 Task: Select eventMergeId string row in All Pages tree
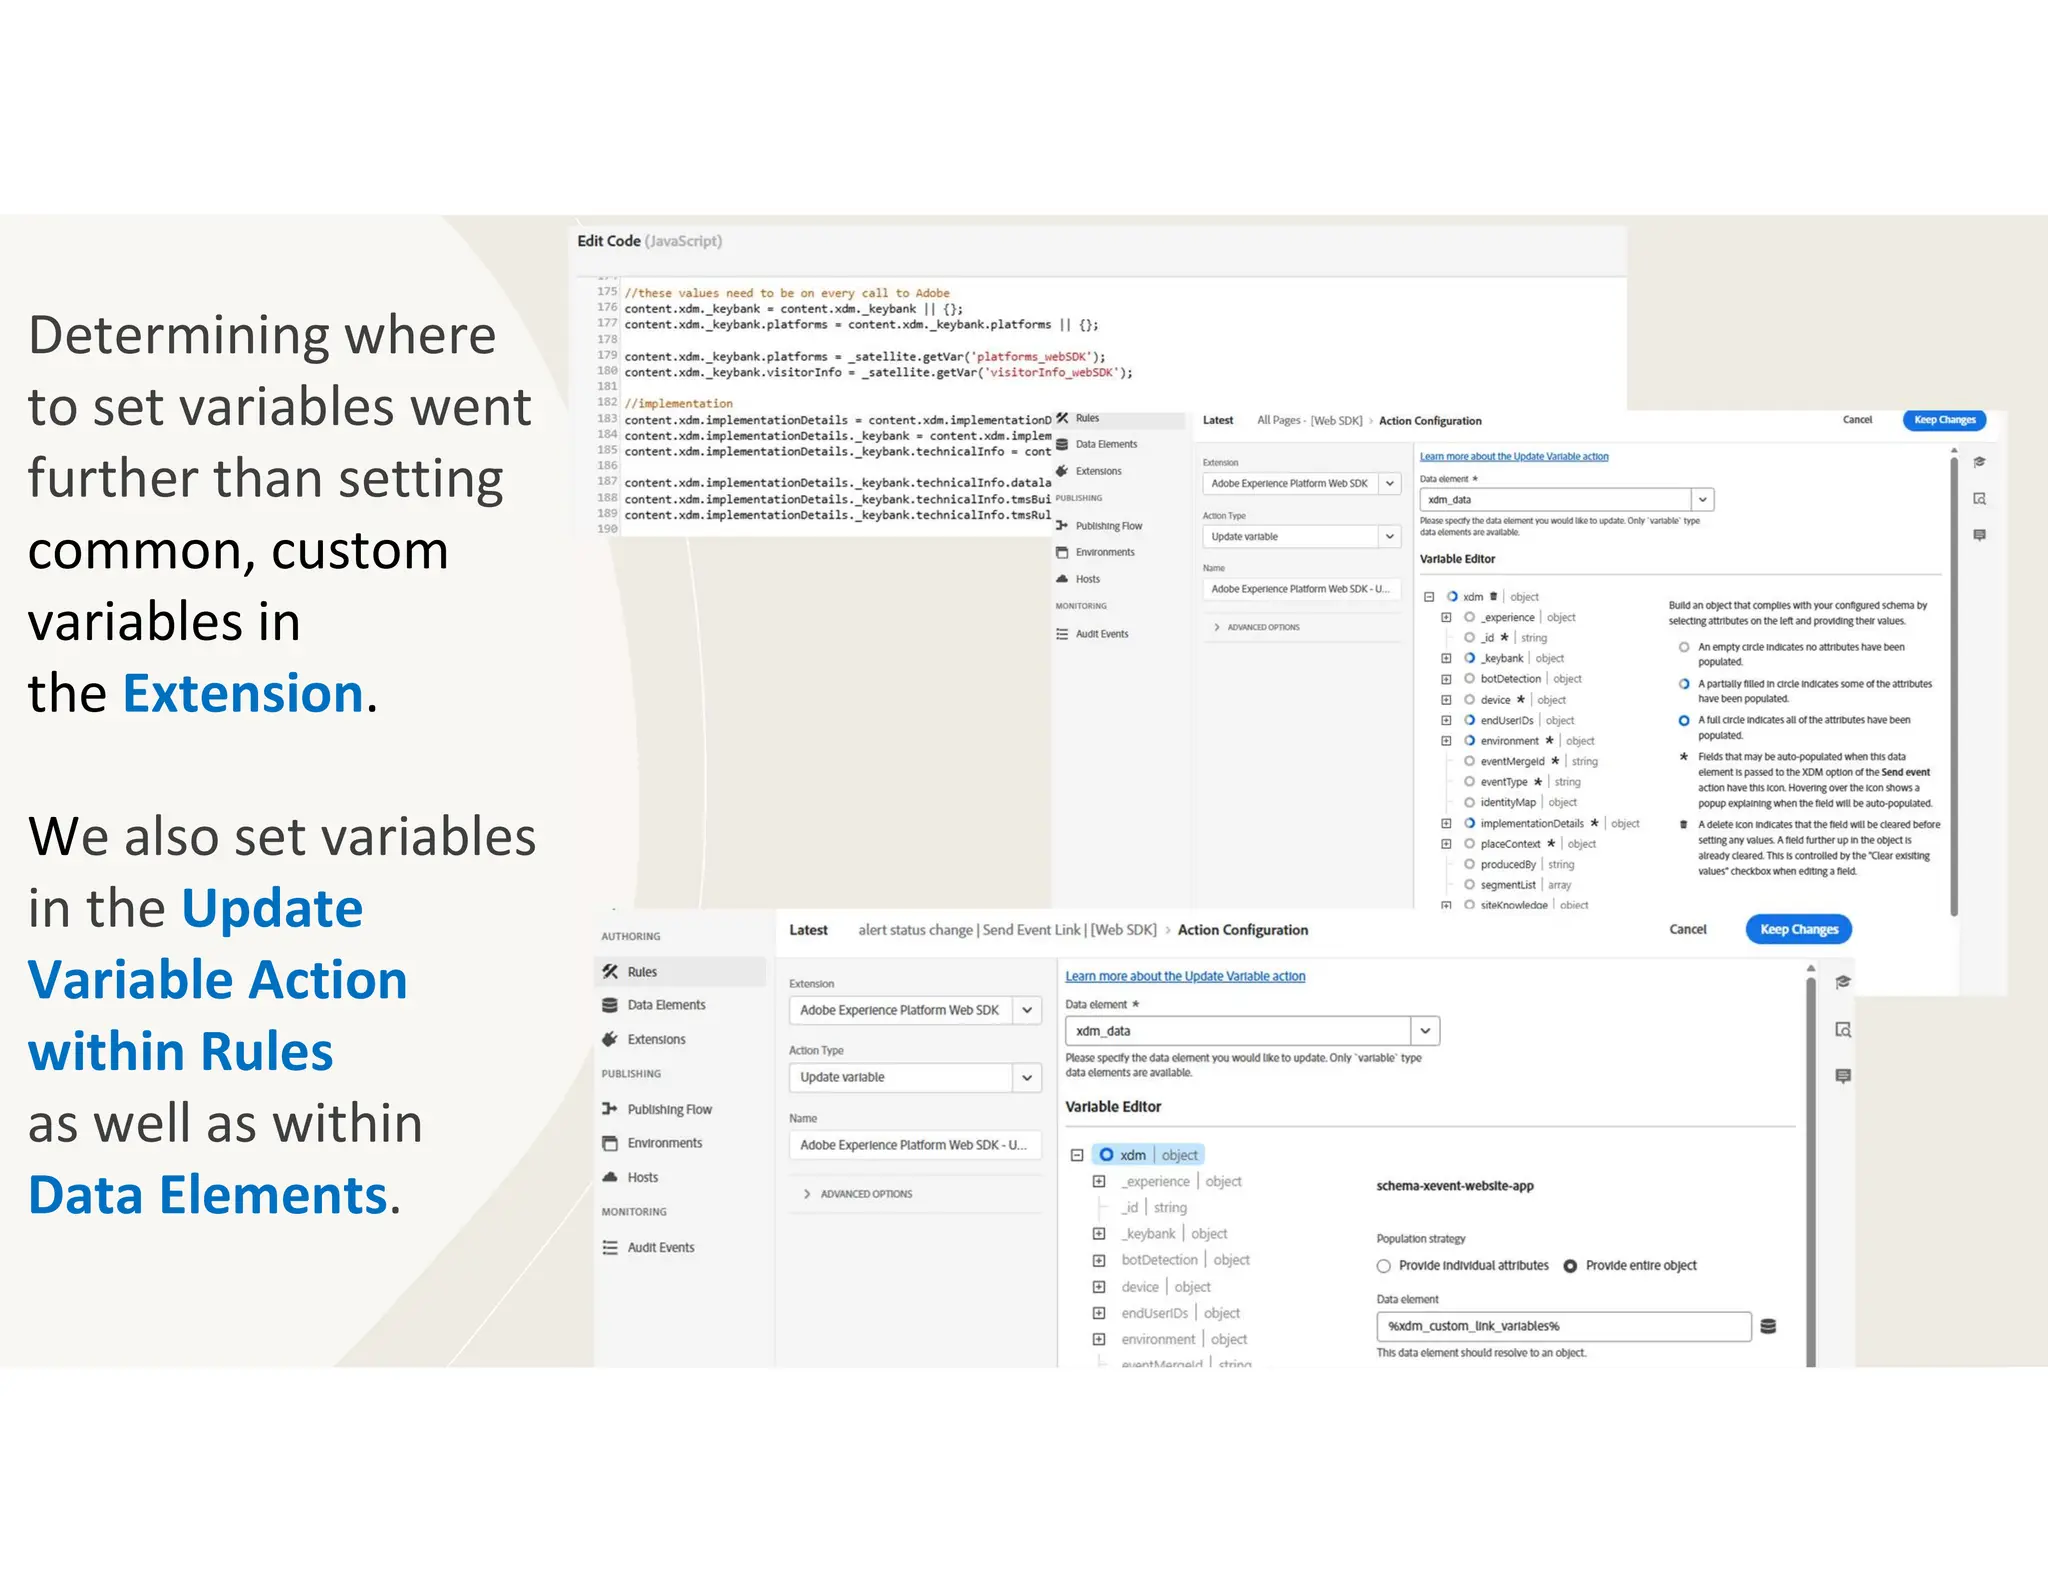coord(1531,762)
